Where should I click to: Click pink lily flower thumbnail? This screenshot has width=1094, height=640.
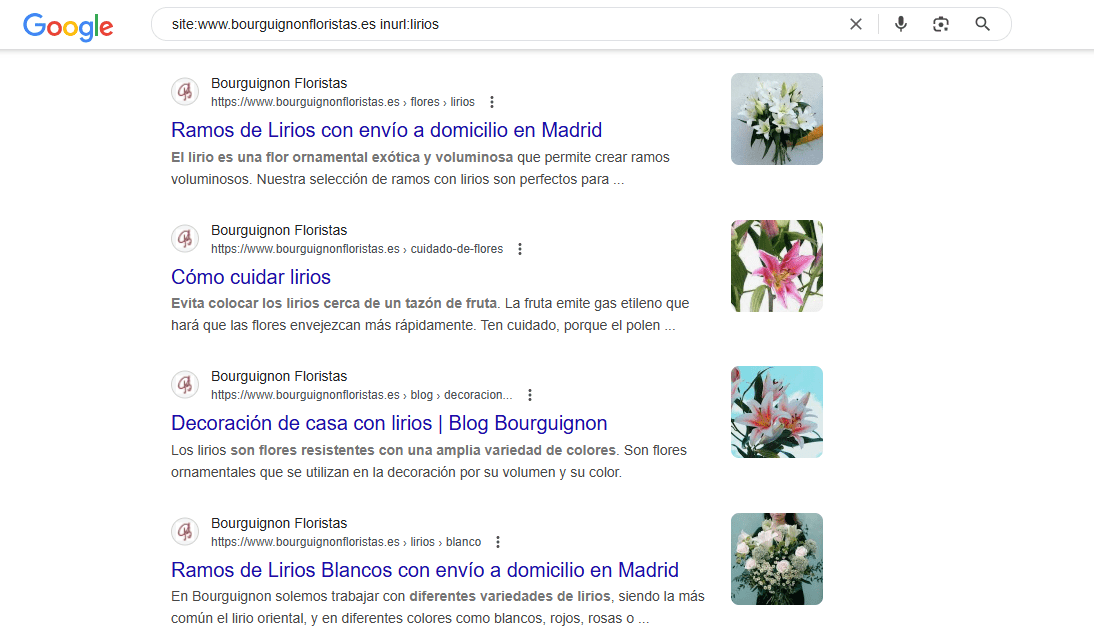tap(777, 266)
